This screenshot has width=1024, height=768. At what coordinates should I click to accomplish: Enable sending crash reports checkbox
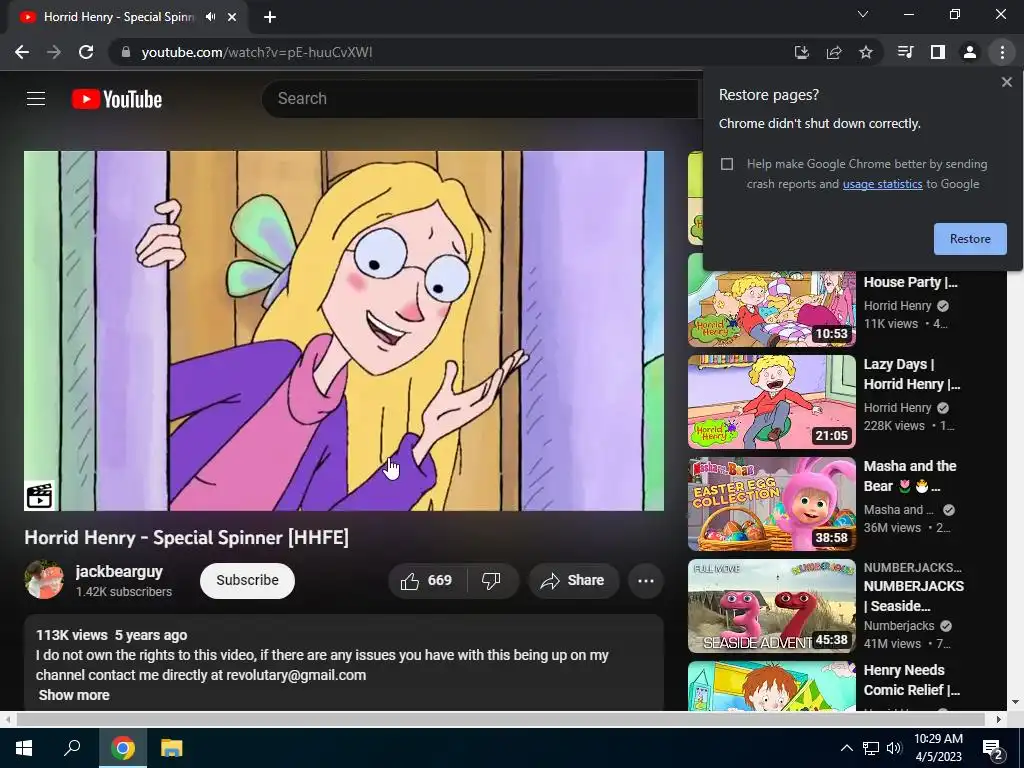click(x=727, y=164)
